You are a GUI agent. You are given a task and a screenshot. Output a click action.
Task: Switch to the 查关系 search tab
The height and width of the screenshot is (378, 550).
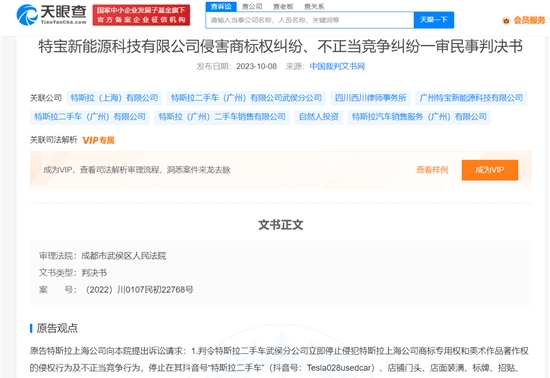[314, 6]
